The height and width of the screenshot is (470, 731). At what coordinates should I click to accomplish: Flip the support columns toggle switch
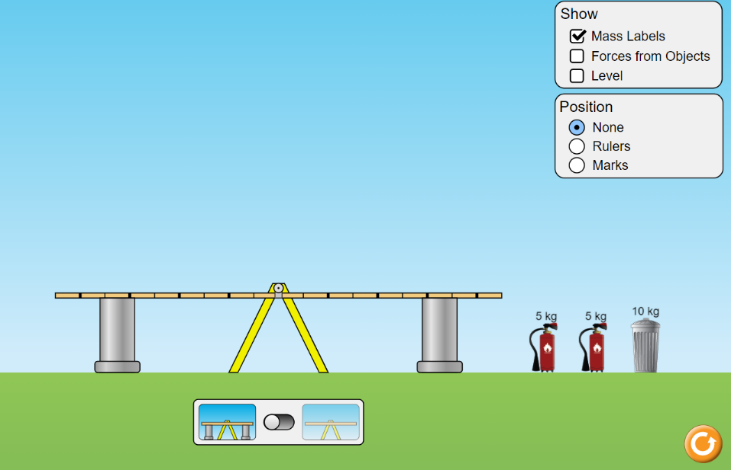pyautogui.click(x=279, y=422)
